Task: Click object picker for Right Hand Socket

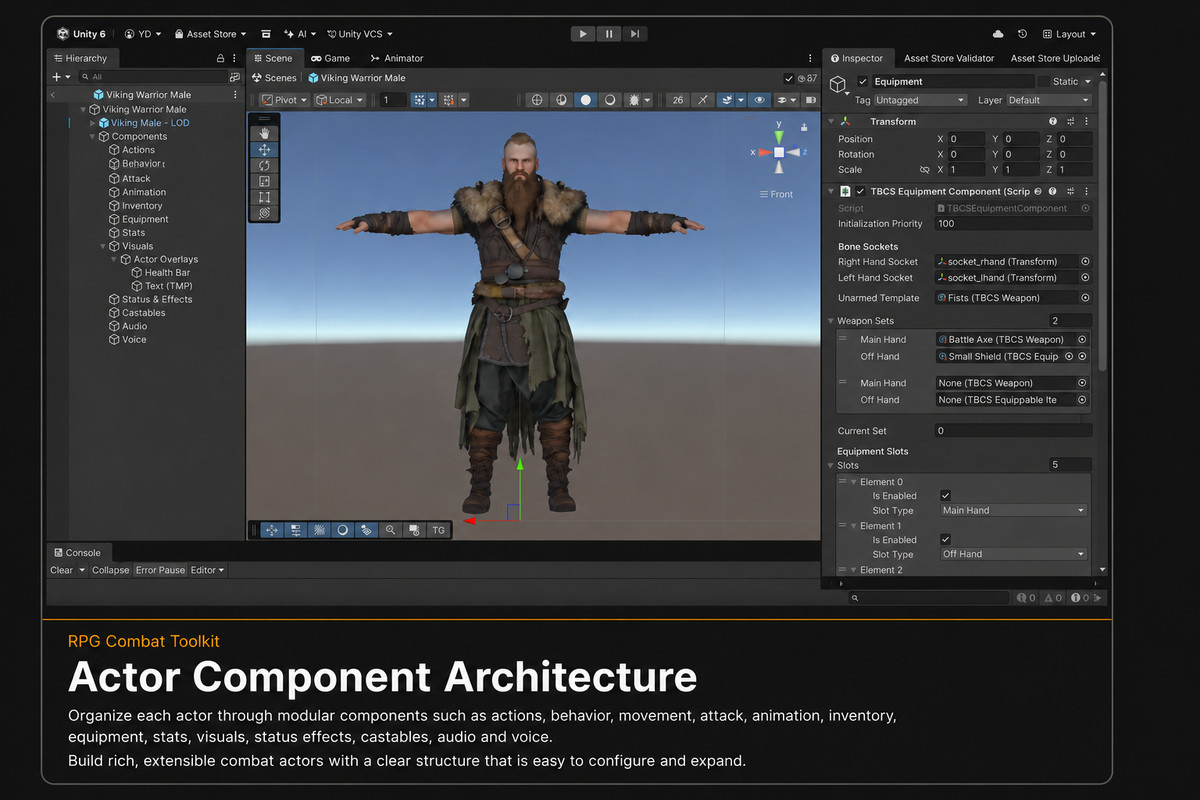Action: (x=1085, y=261)
